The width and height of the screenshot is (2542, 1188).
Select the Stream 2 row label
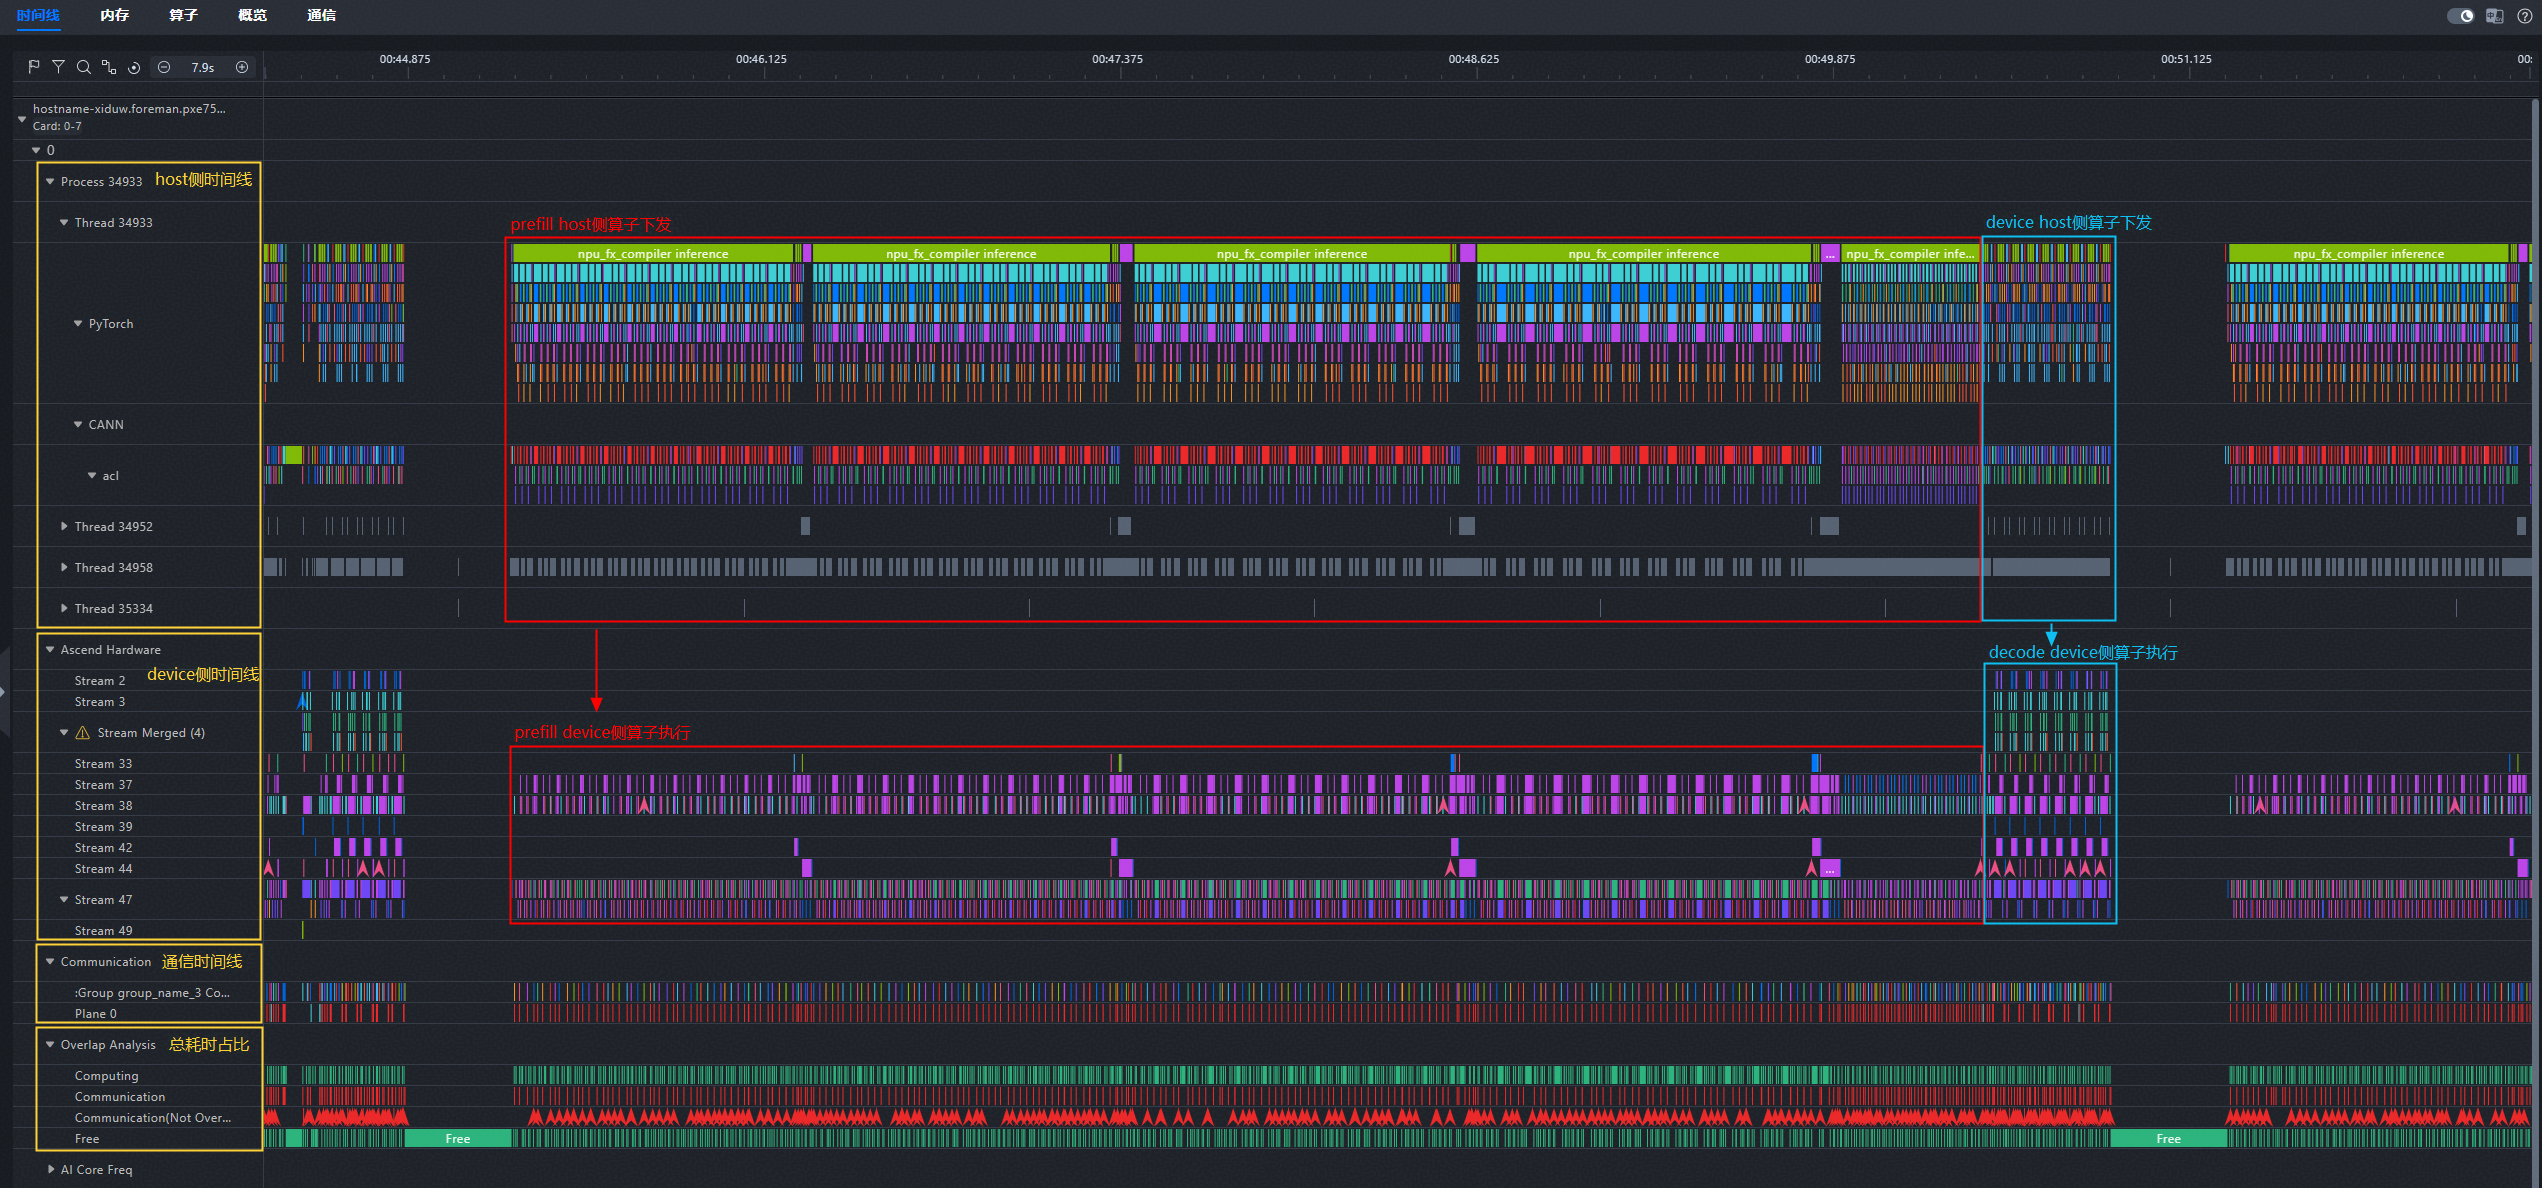pos(100,681)
